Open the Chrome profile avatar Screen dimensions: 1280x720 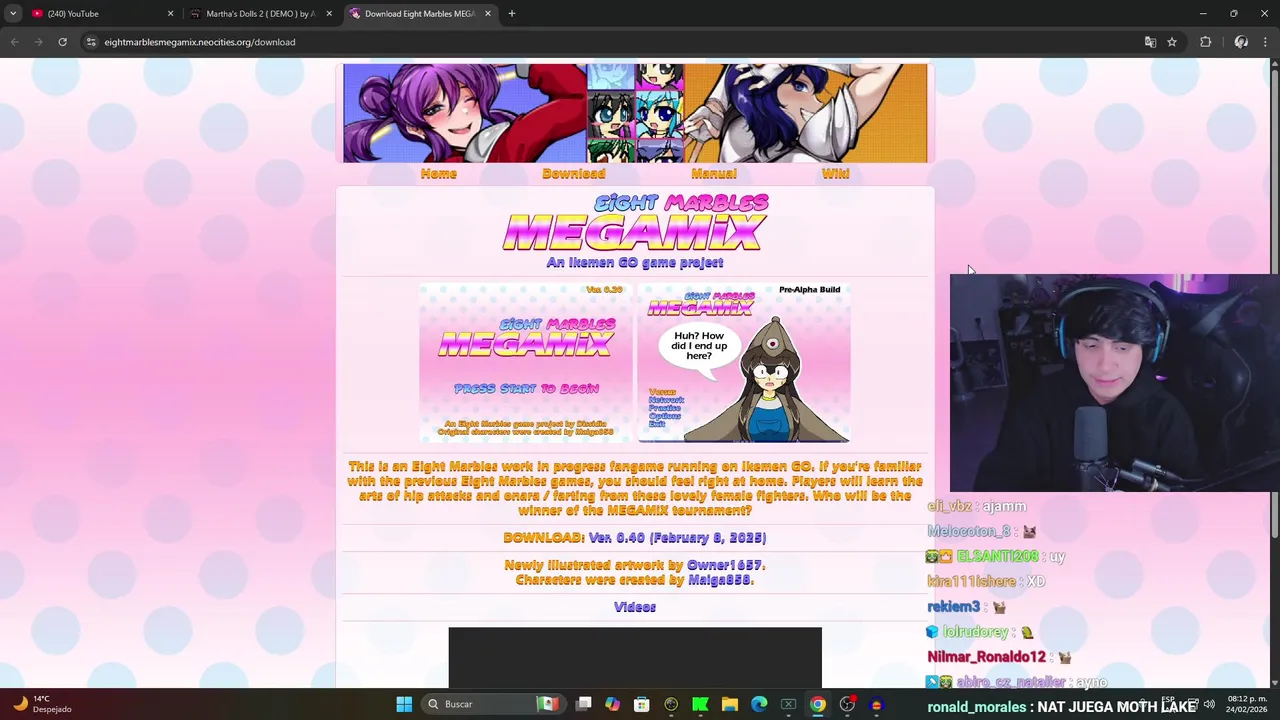pyautogui.click(x=1241, y=42)
